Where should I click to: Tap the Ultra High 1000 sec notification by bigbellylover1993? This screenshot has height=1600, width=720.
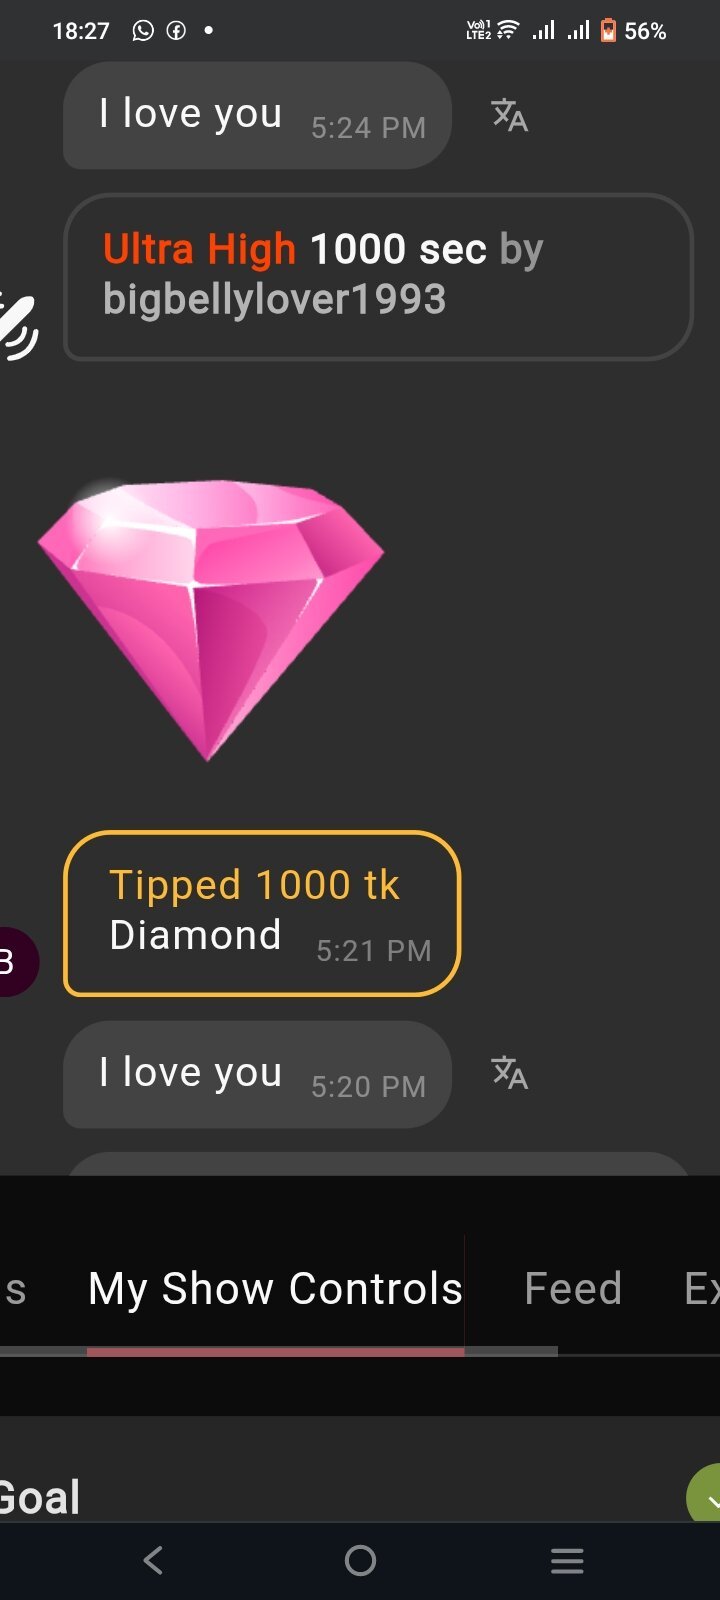pyautogui.click(x=378, y=276)
